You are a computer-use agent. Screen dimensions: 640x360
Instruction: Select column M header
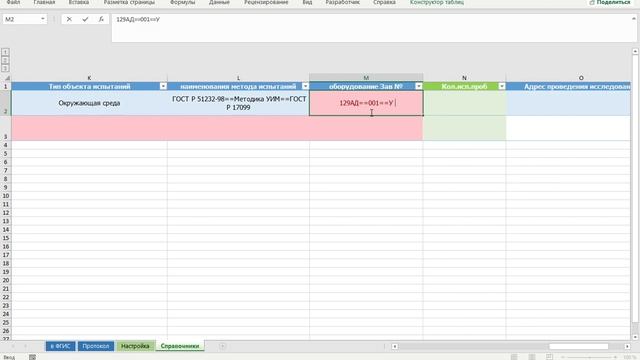(366, 78)
